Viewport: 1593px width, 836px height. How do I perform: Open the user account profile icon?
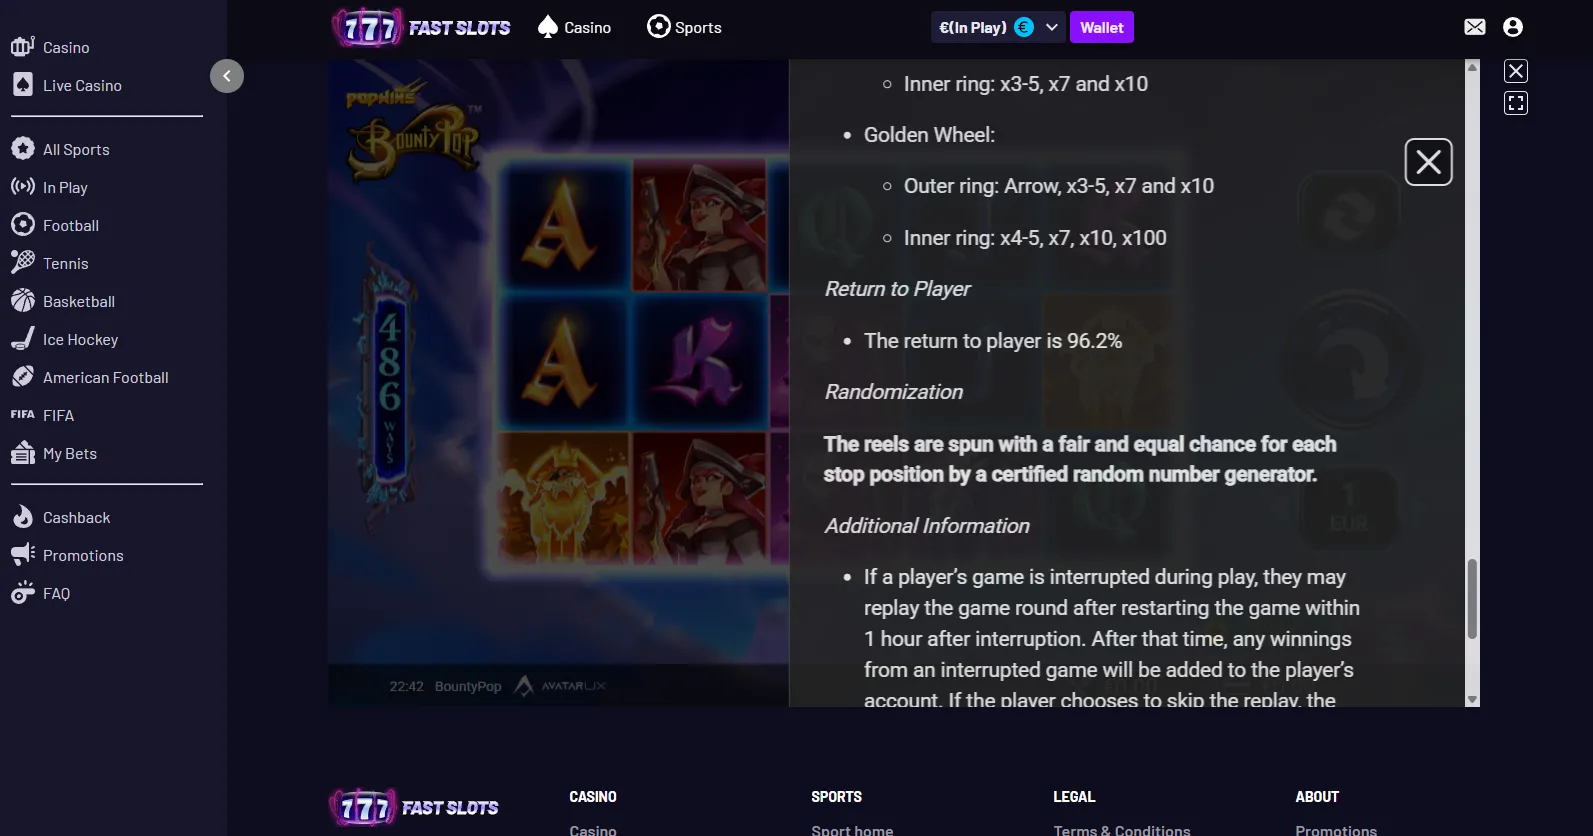(1512, 27)
